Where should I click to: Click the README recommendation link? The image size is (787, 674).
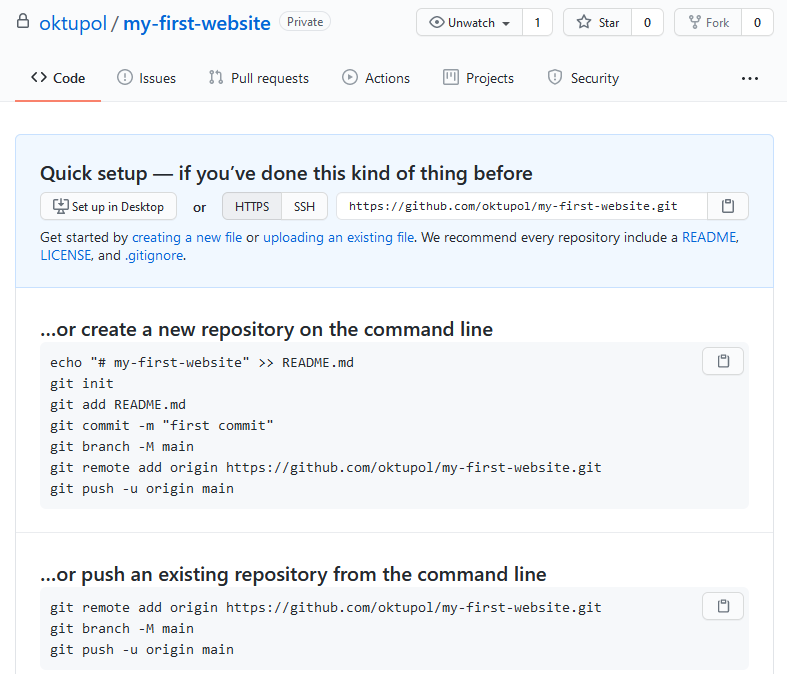pyautogui.click(x=709, y=238)
